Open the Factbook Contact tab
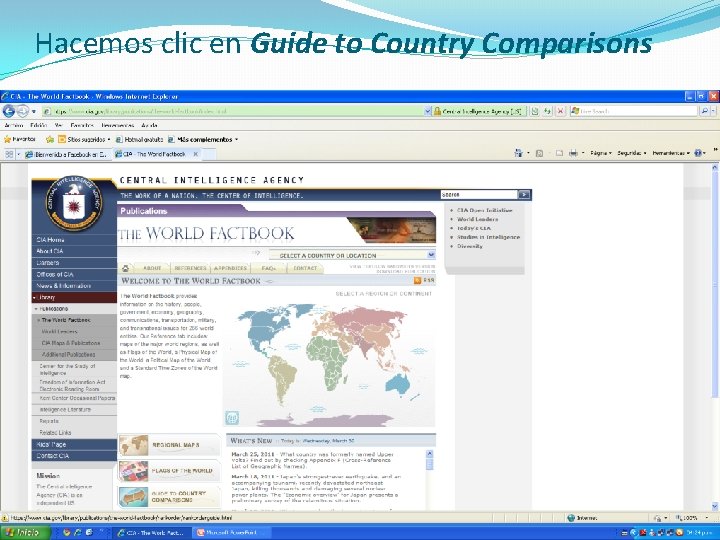This screenshot has height=540, width=720. point(305,268)
